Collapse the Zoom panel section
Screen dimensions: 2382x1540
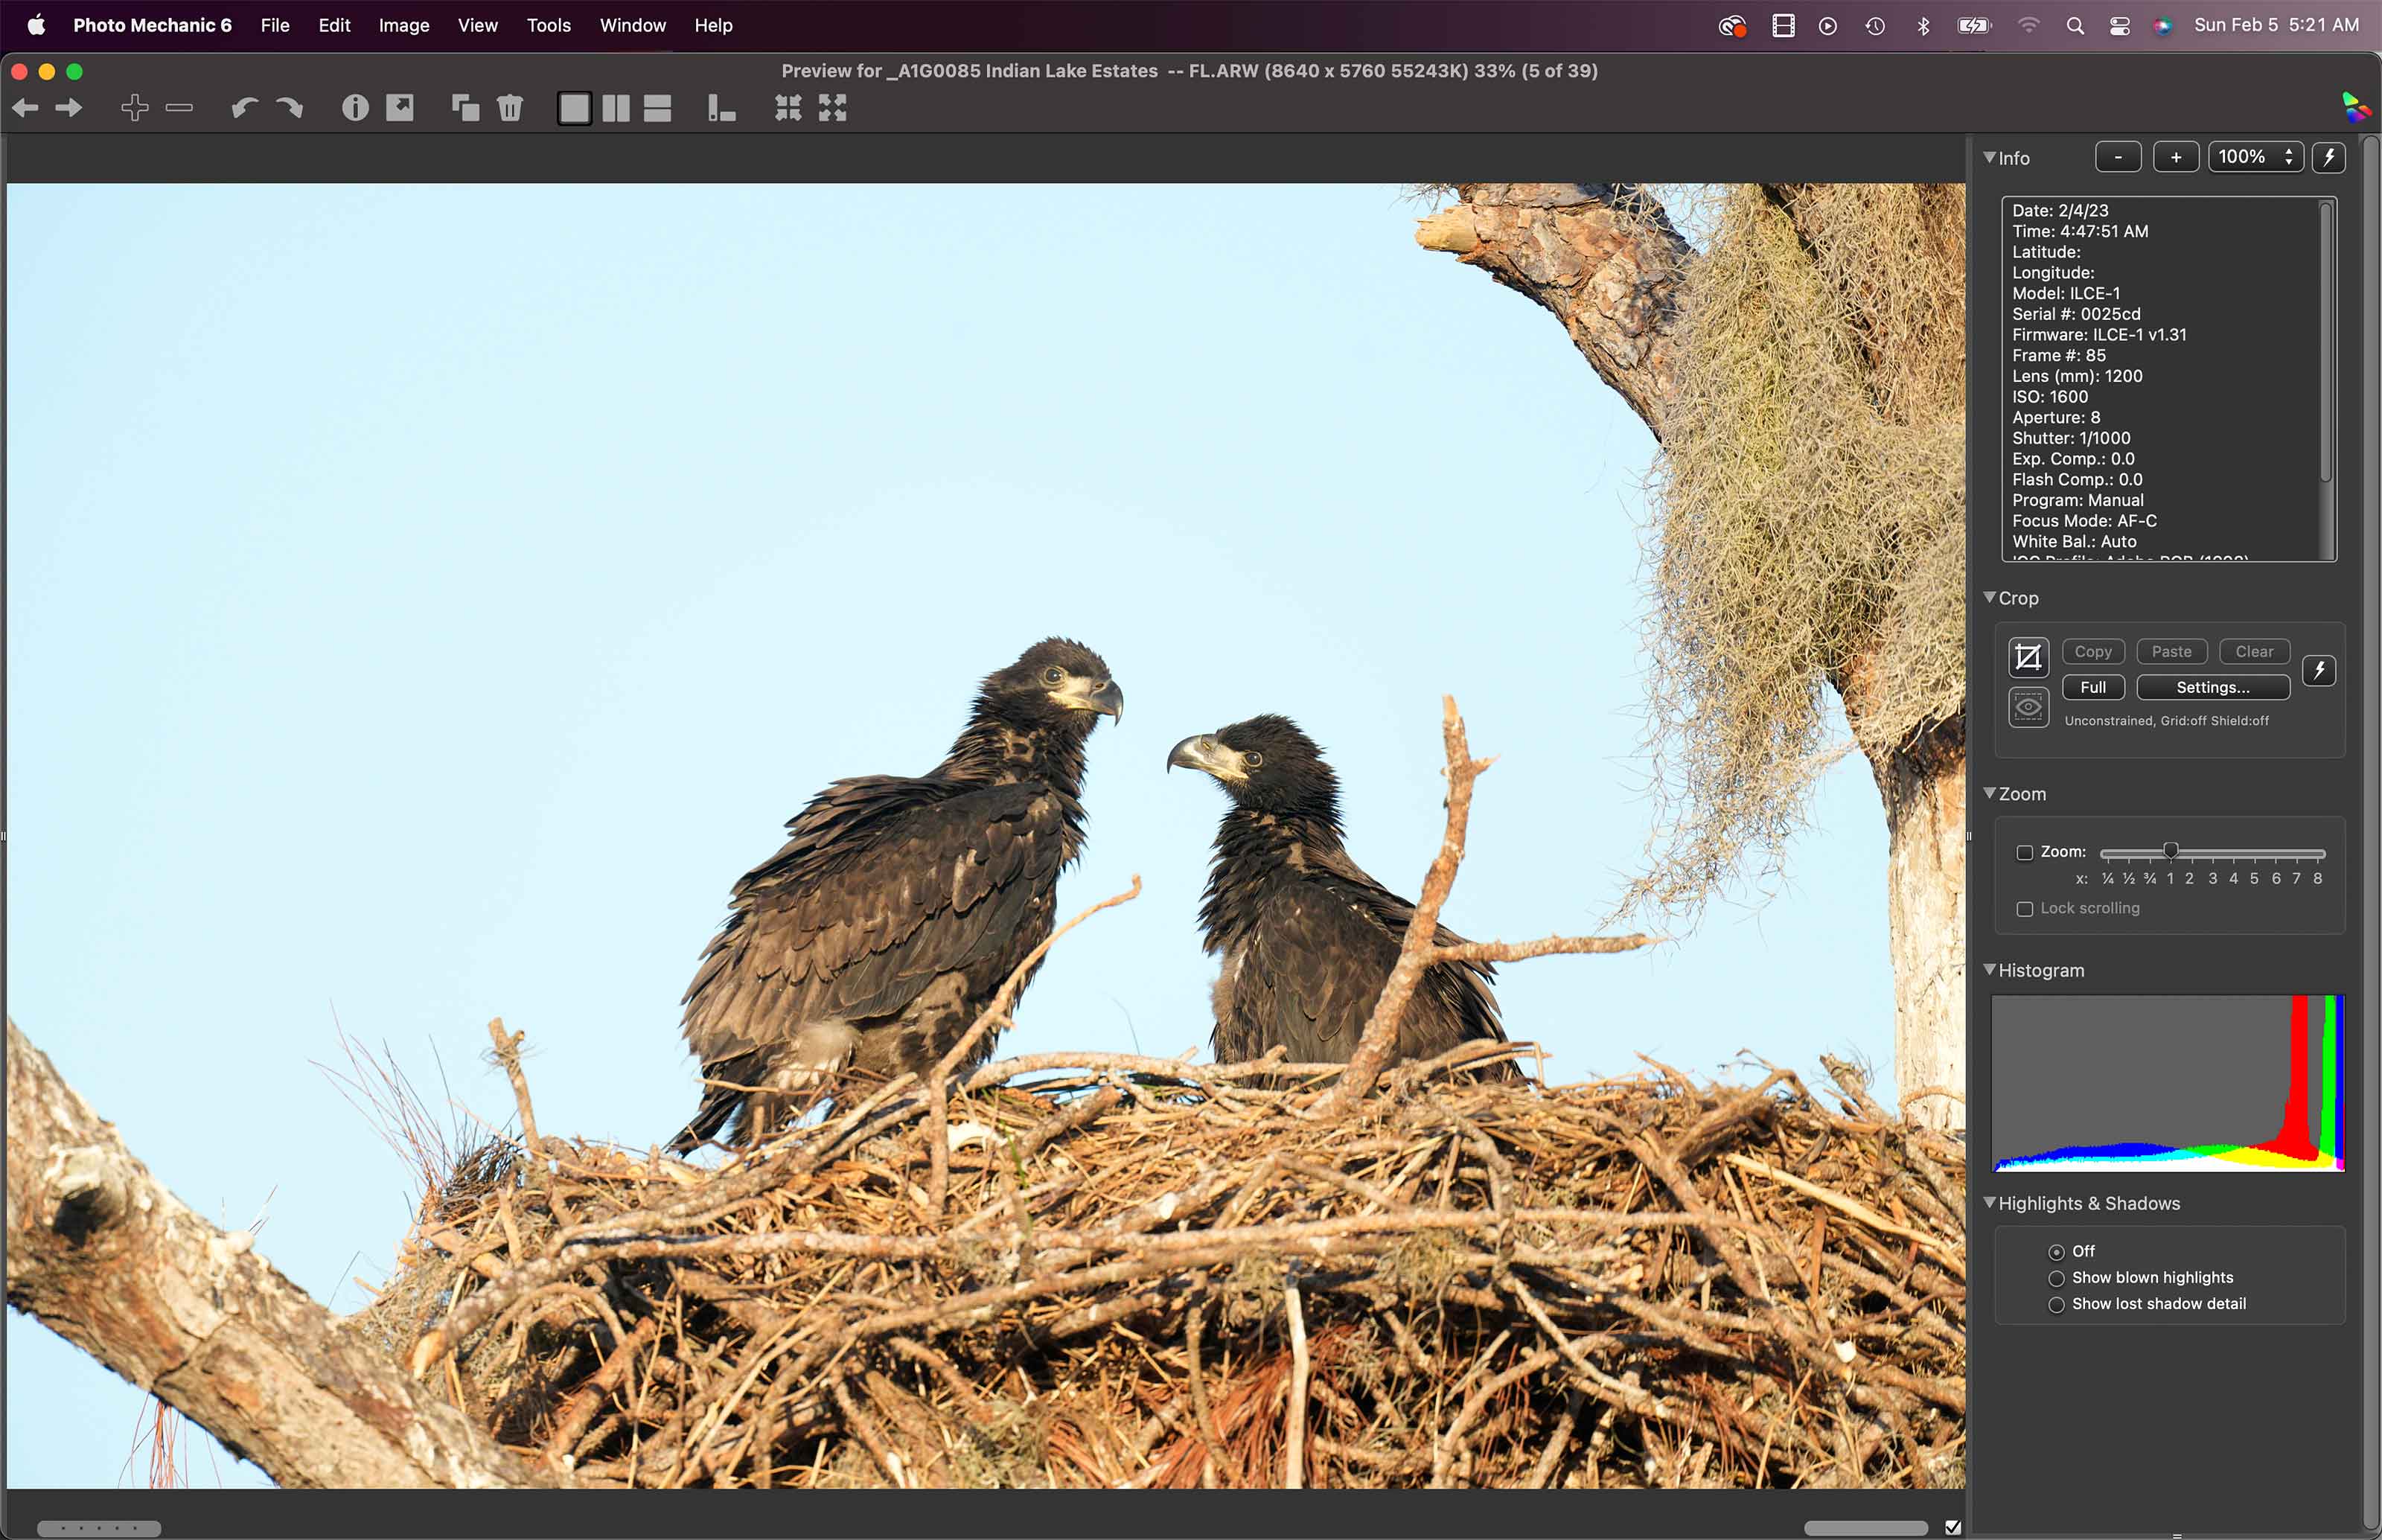(x=1989, y=793)
